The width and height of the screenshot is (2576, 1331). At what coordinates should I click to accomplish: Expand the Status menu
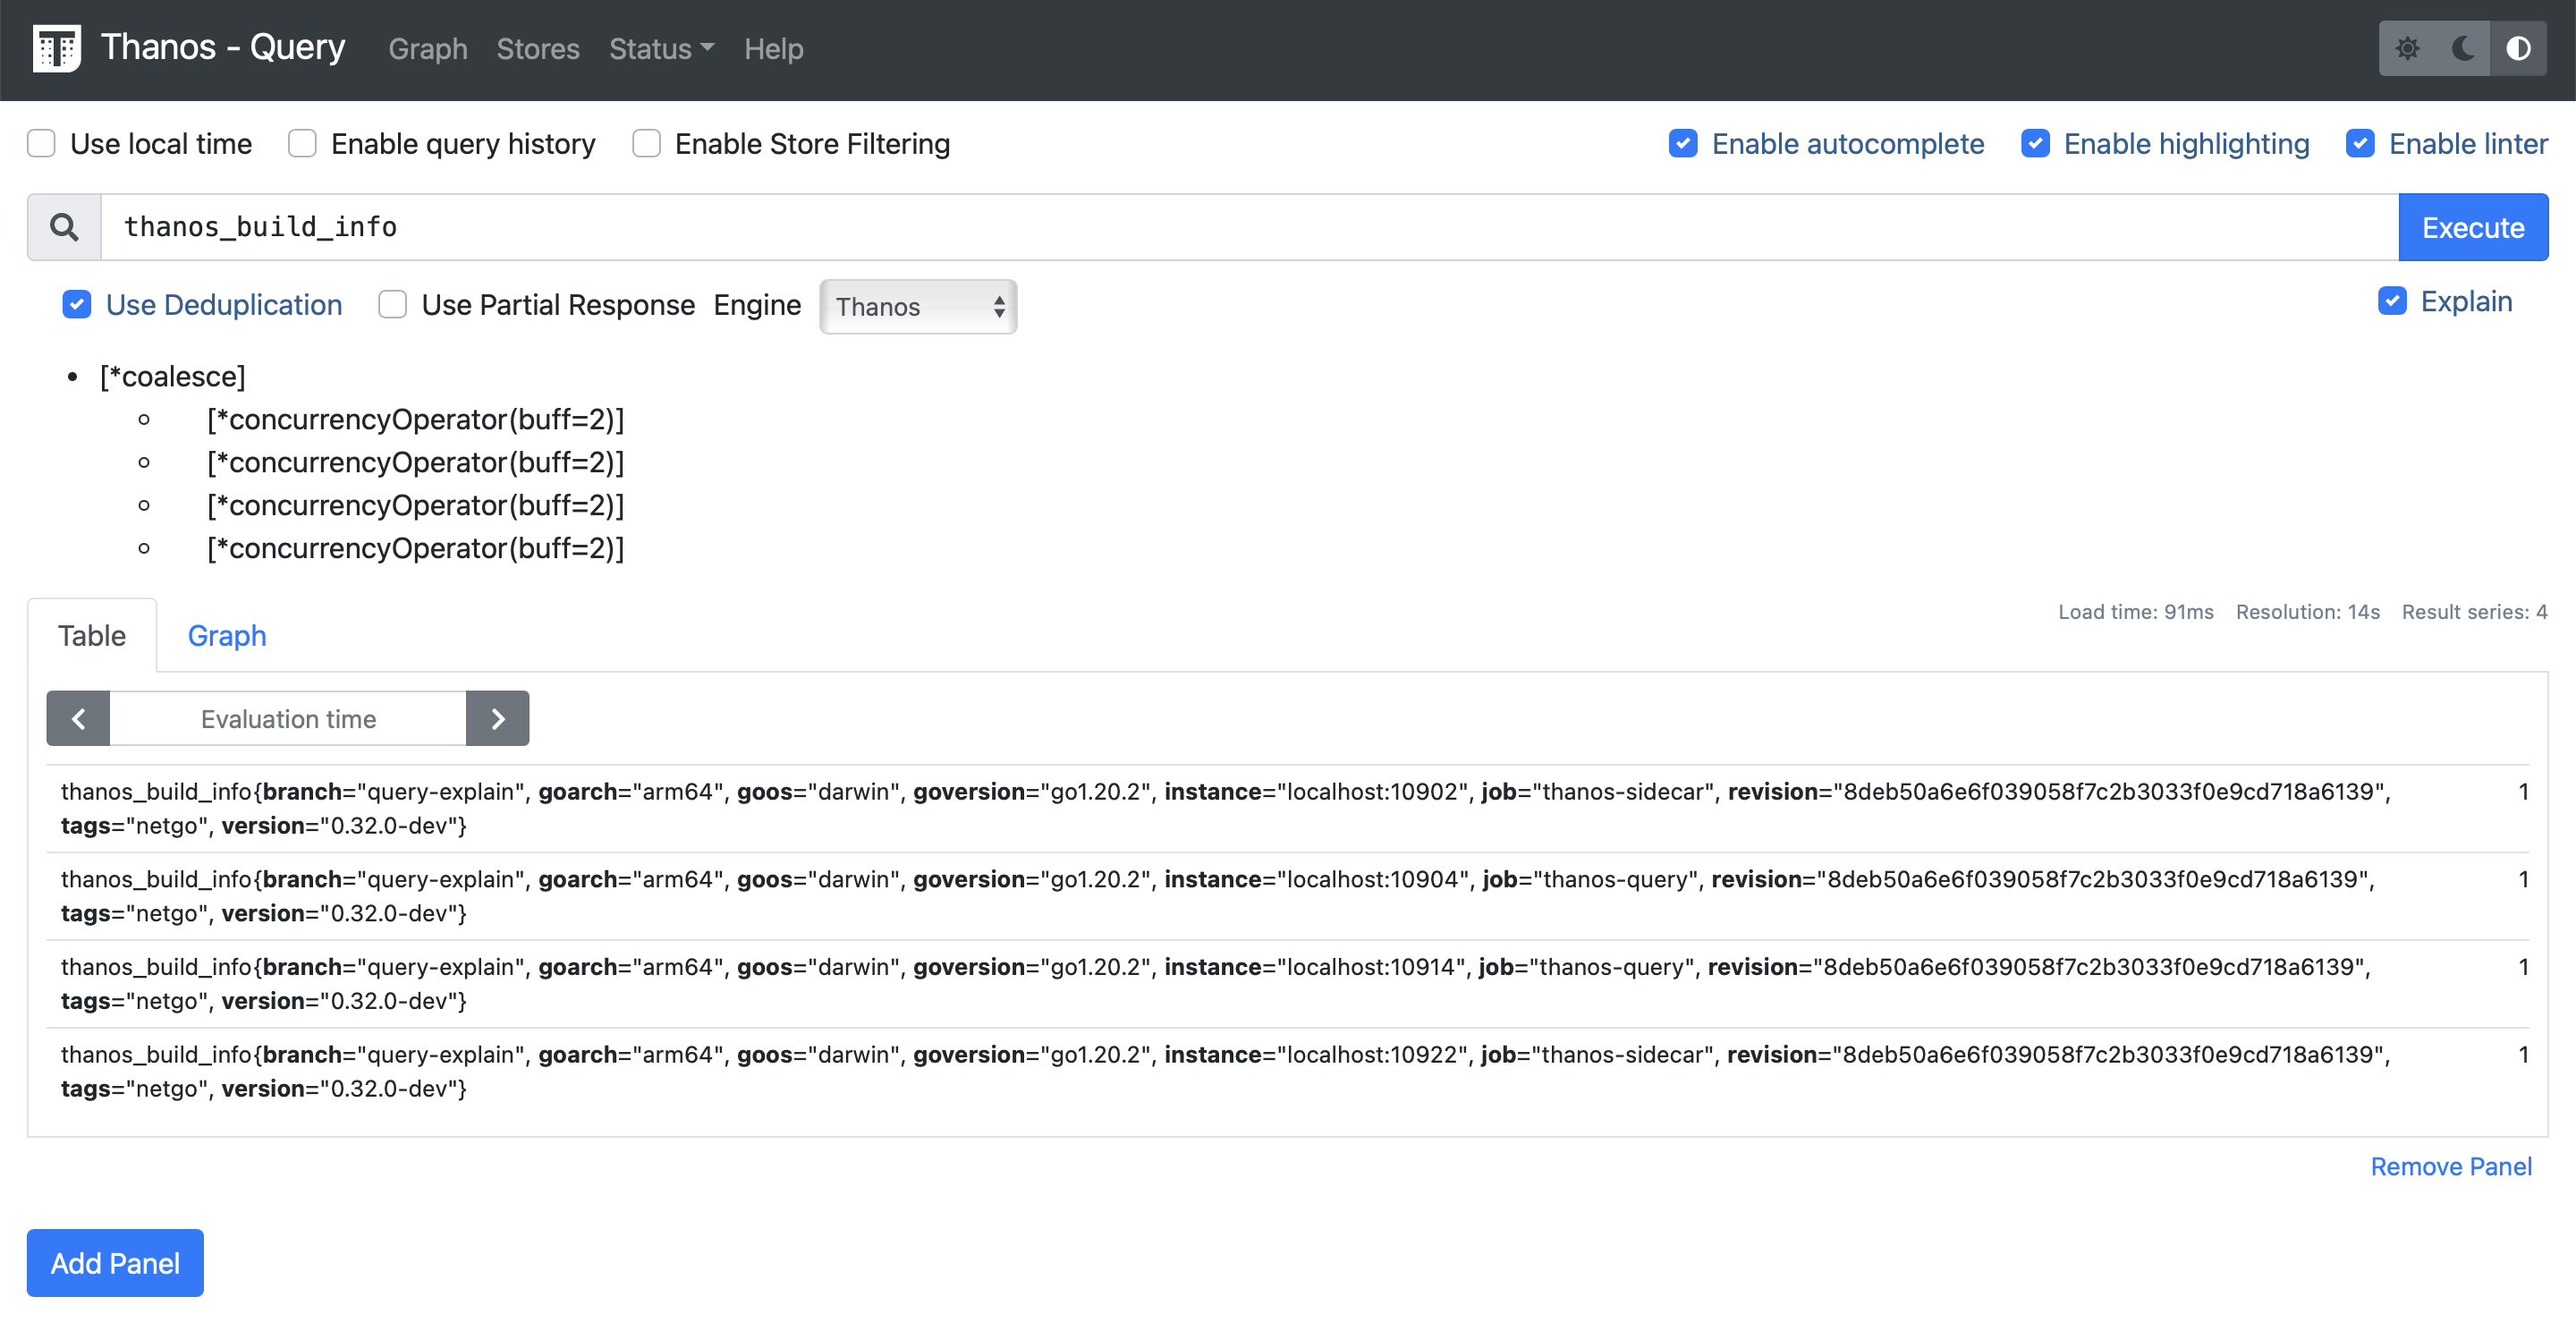(661, 48)
